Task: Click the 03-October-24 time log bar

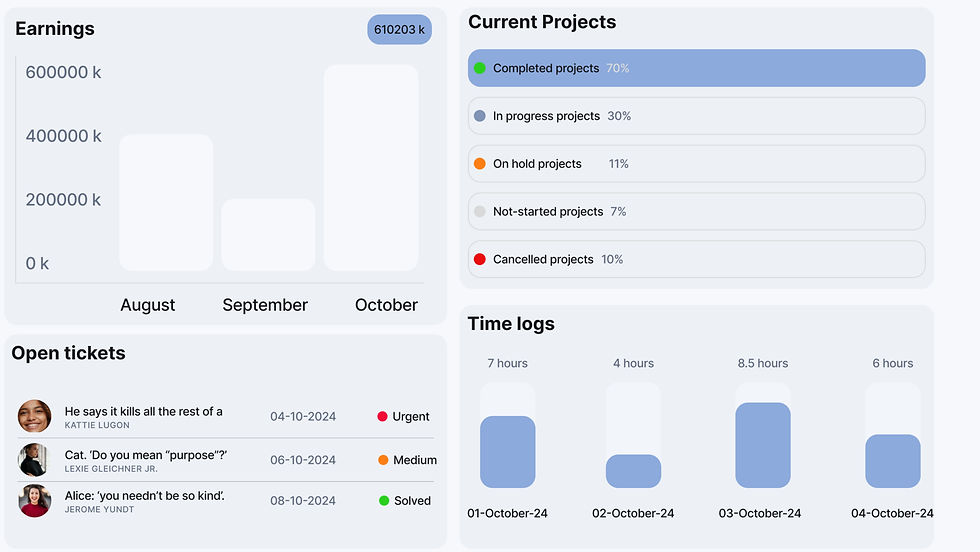Action: pos(762,445)
